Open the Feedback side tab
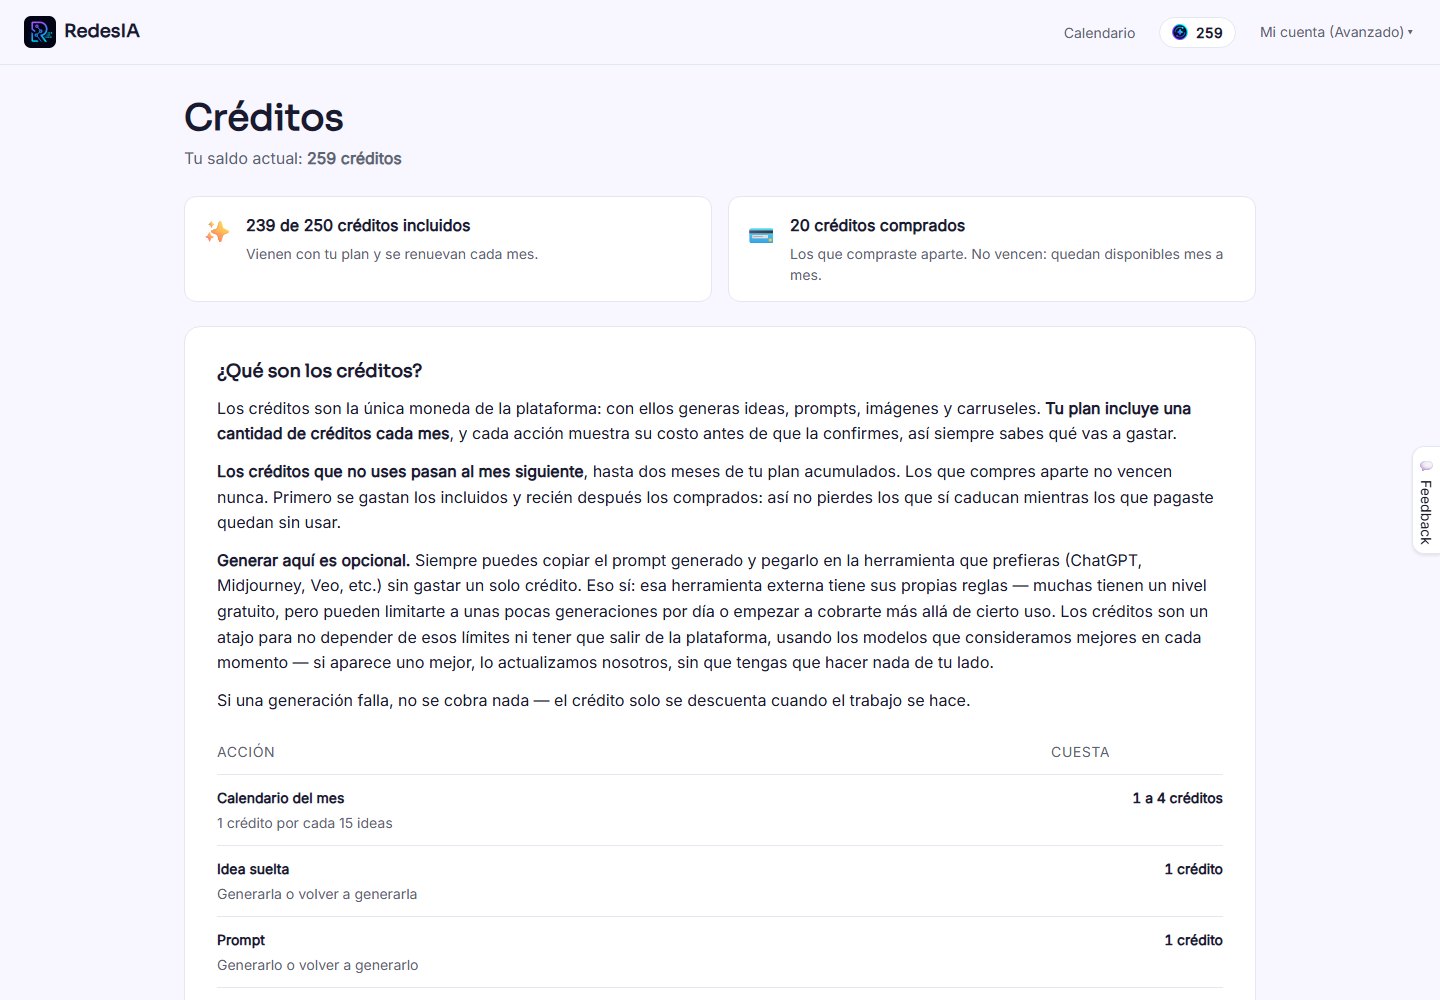The height and width of the screenshot is (1000, 1440). (x=1426, y=500)
